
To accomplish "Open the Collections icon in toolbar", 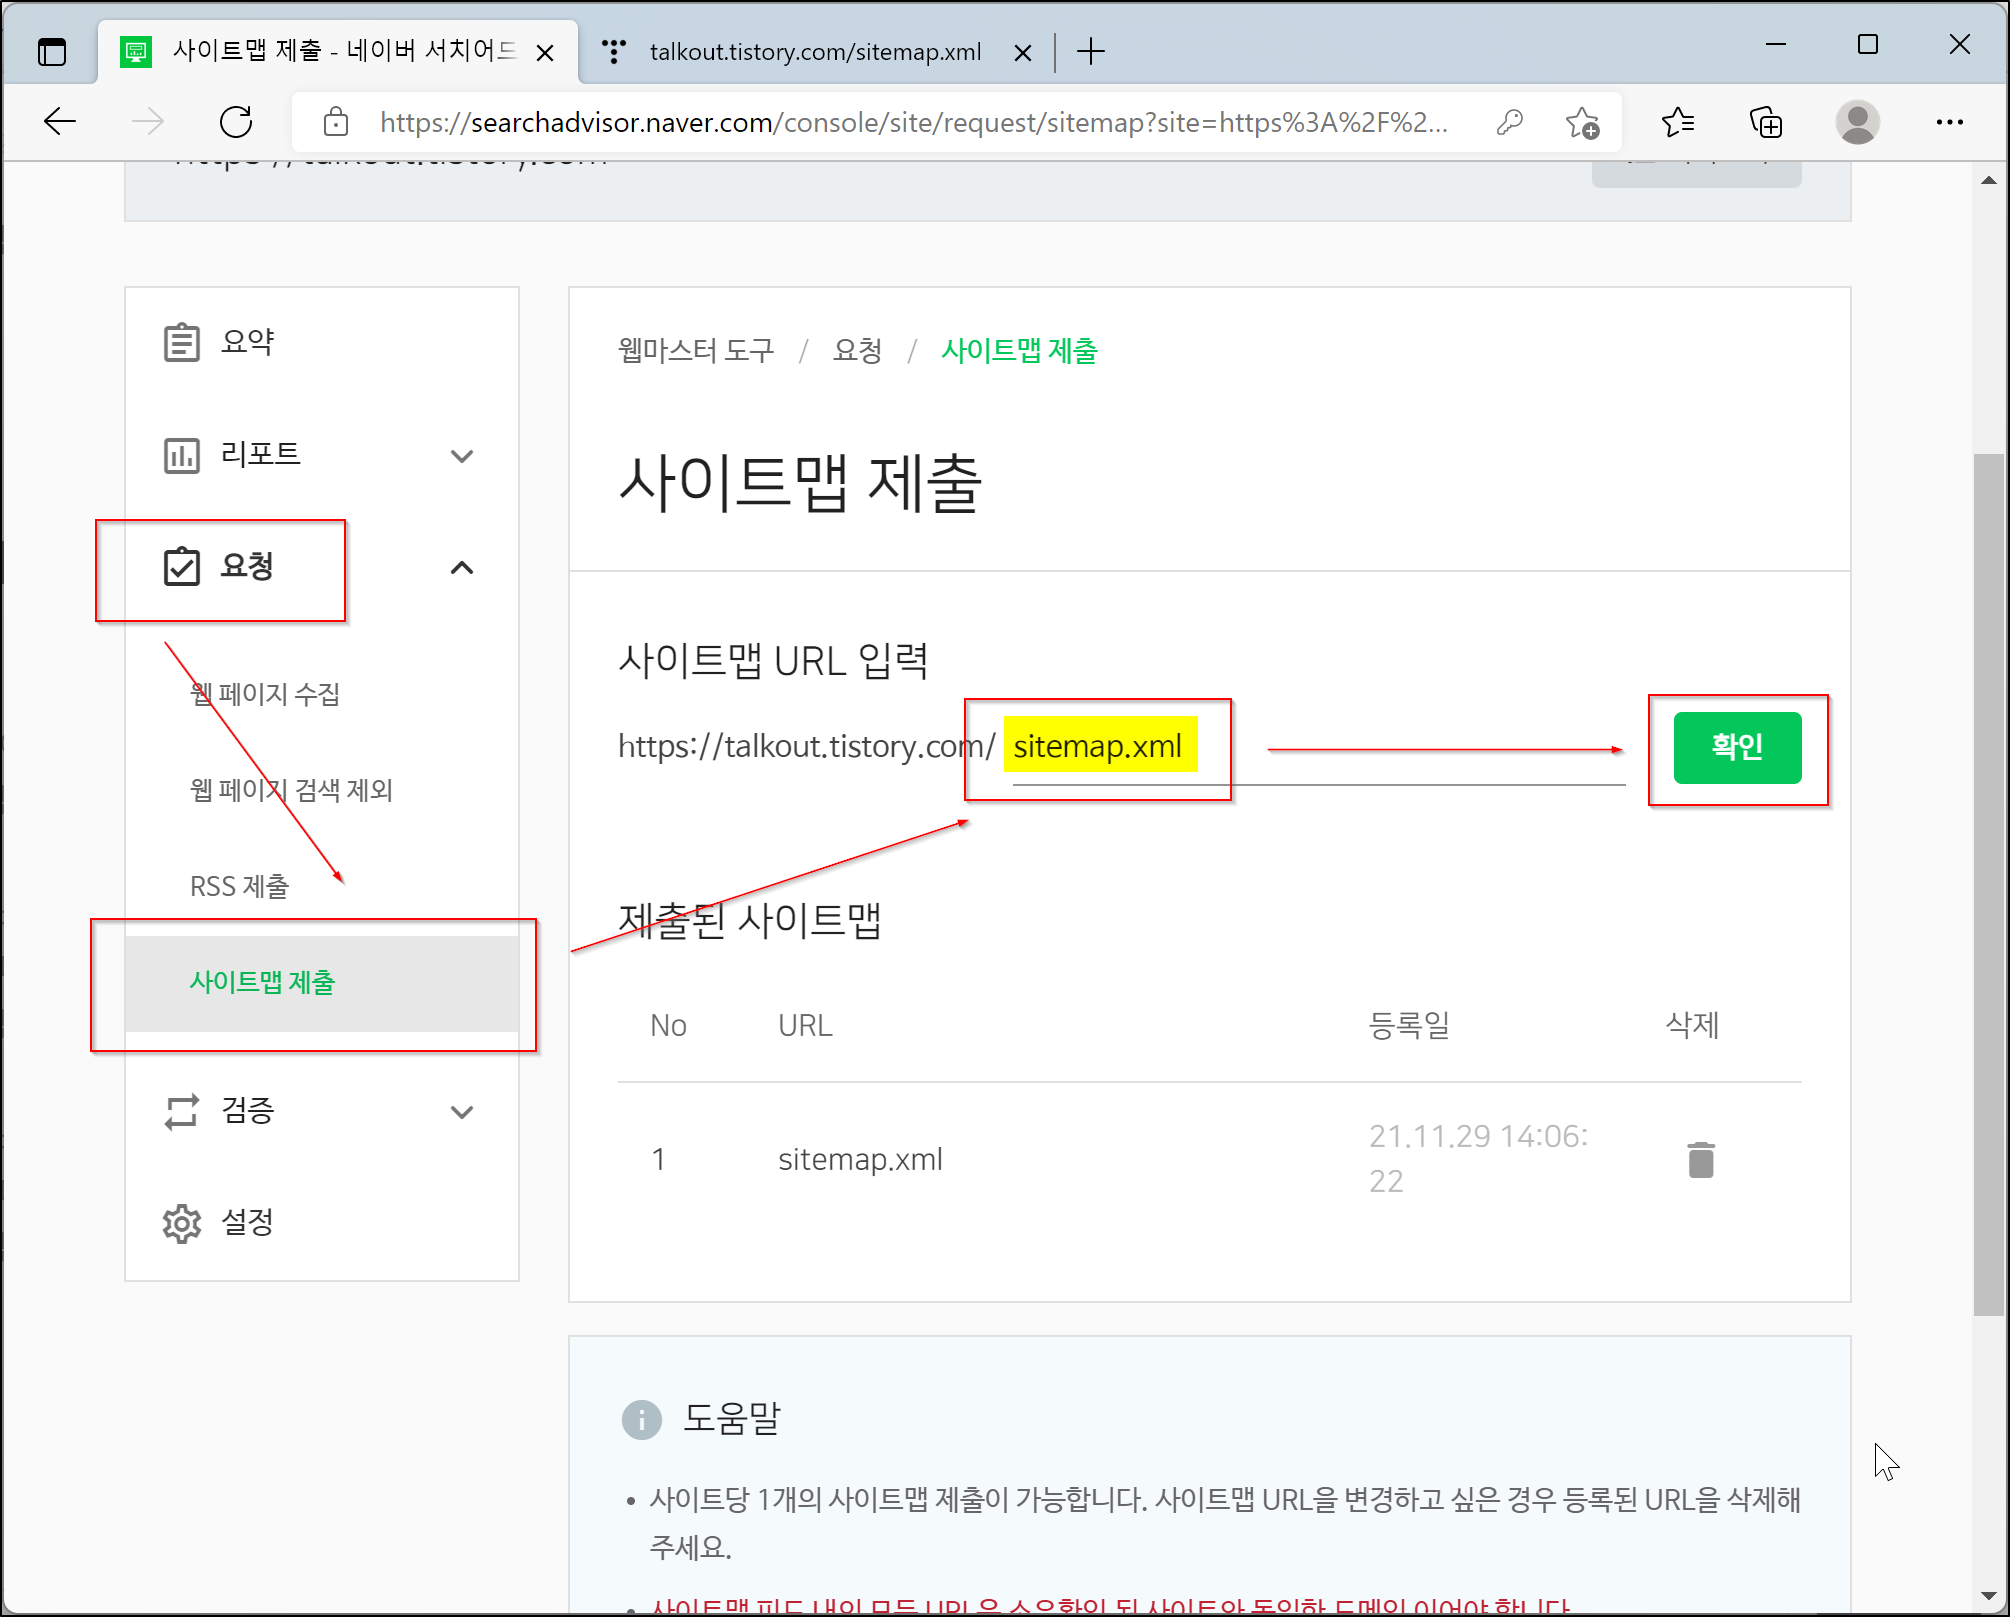I will click(x=1766, y=122).
